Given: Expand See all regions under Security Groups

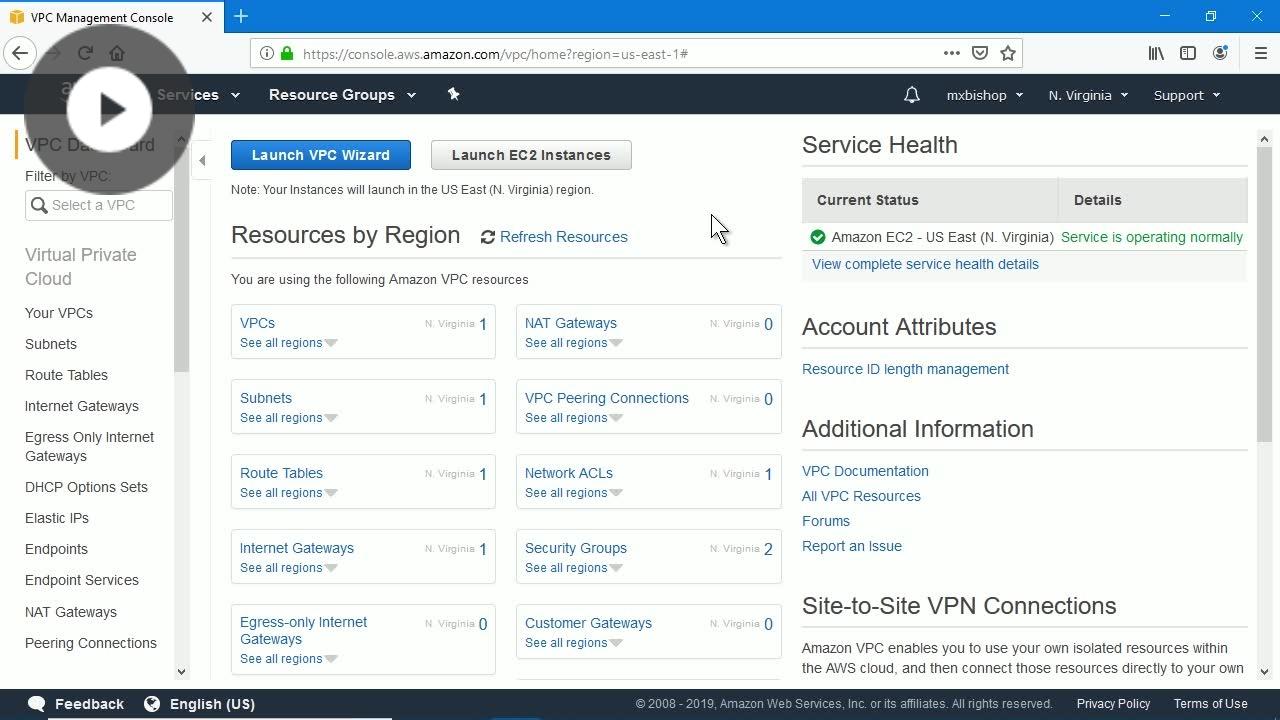Looking at the screenshot, I should (x=573, y=568).
